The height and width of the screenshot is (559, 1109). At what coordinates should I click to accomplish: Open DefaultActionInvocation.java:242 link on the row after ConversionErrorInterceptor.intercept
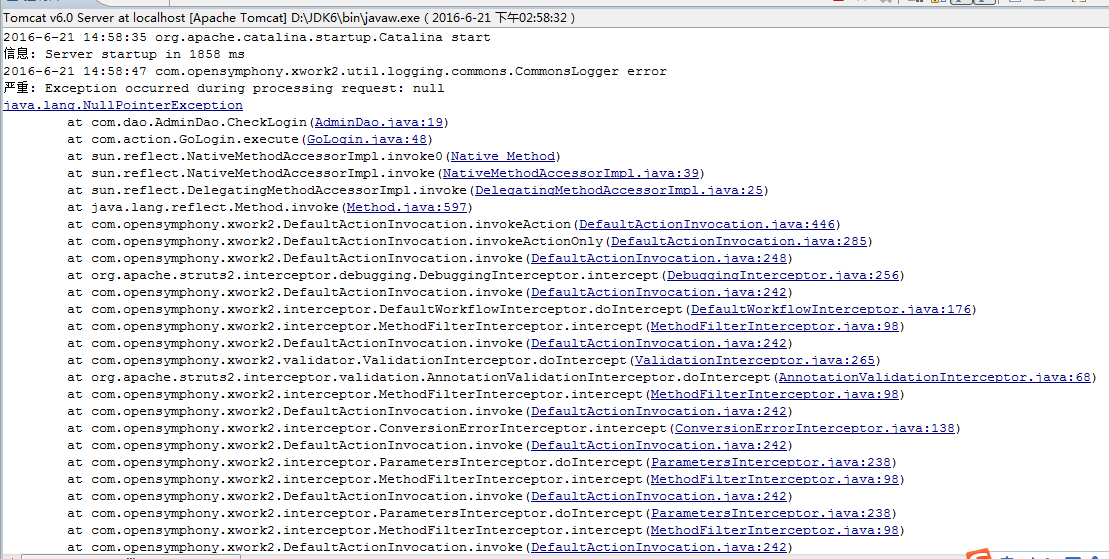[658, 445]
